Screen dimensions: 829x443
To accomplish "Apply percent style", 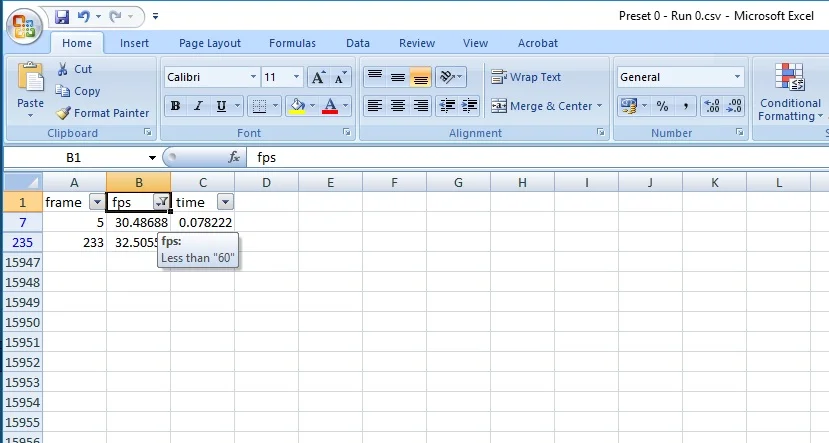I will [x=662, y=106].
